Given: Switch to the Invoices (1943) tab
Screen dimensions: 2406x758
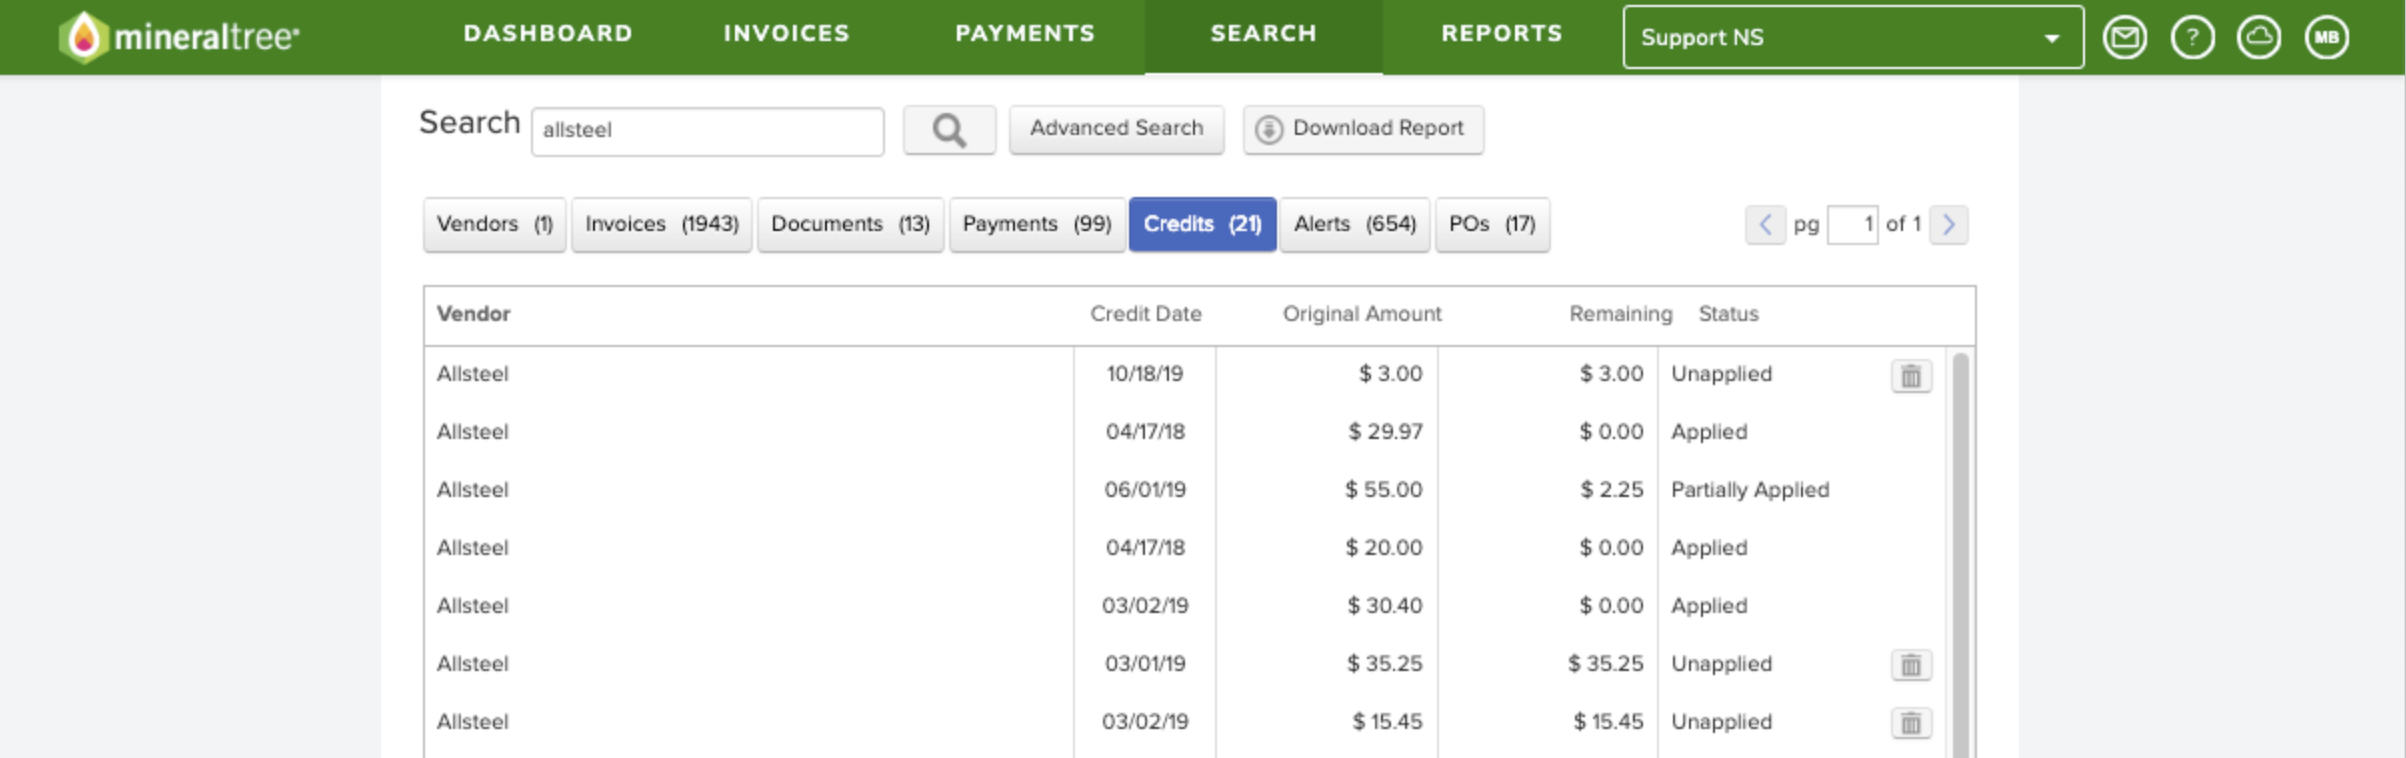Looking at the screenshot, I should coord(662,224).
